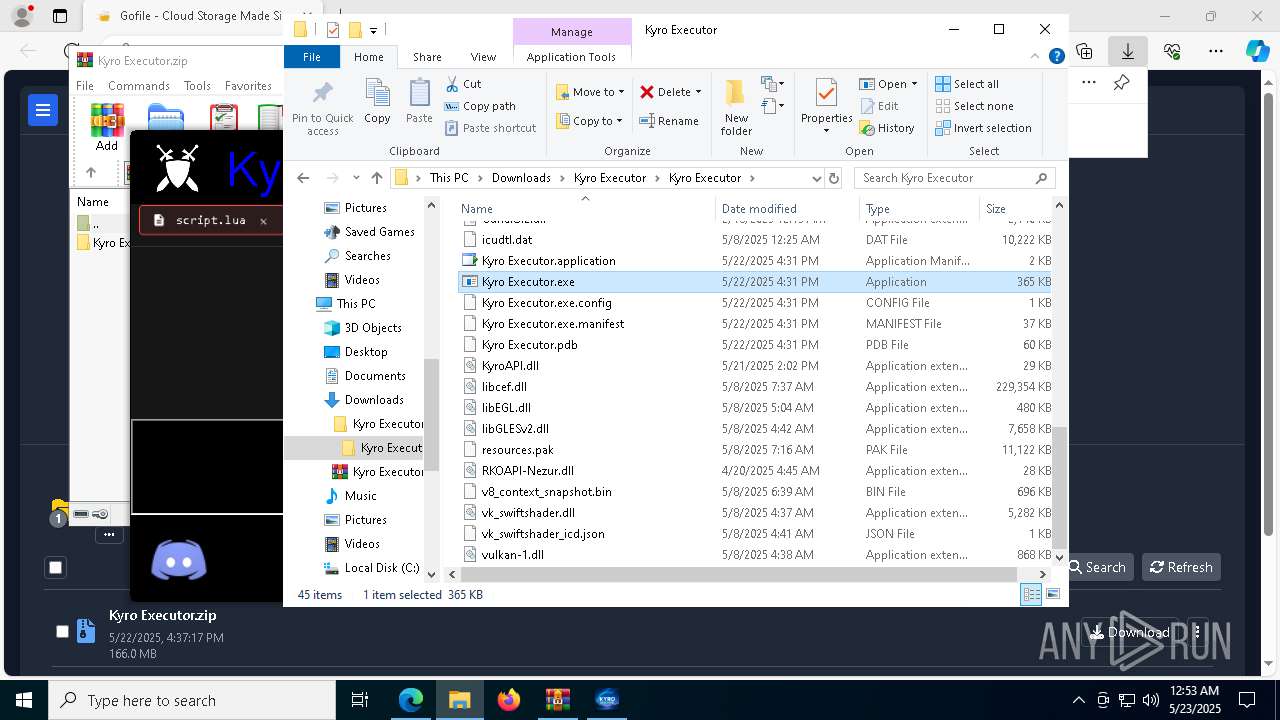Open Copy to dropdown
This screenshot has width=1280, height=720.
point(588,121)
